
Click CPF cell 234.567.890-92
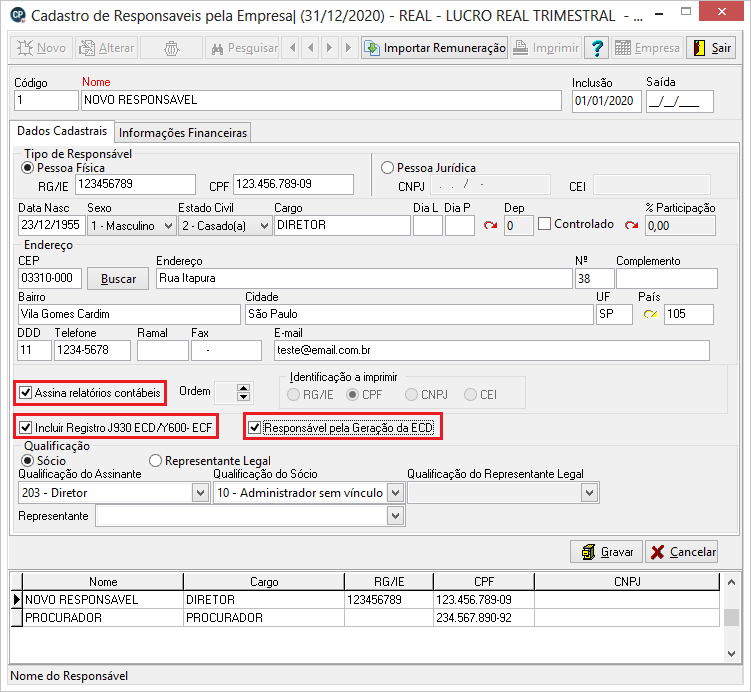(x=484, y=618)
